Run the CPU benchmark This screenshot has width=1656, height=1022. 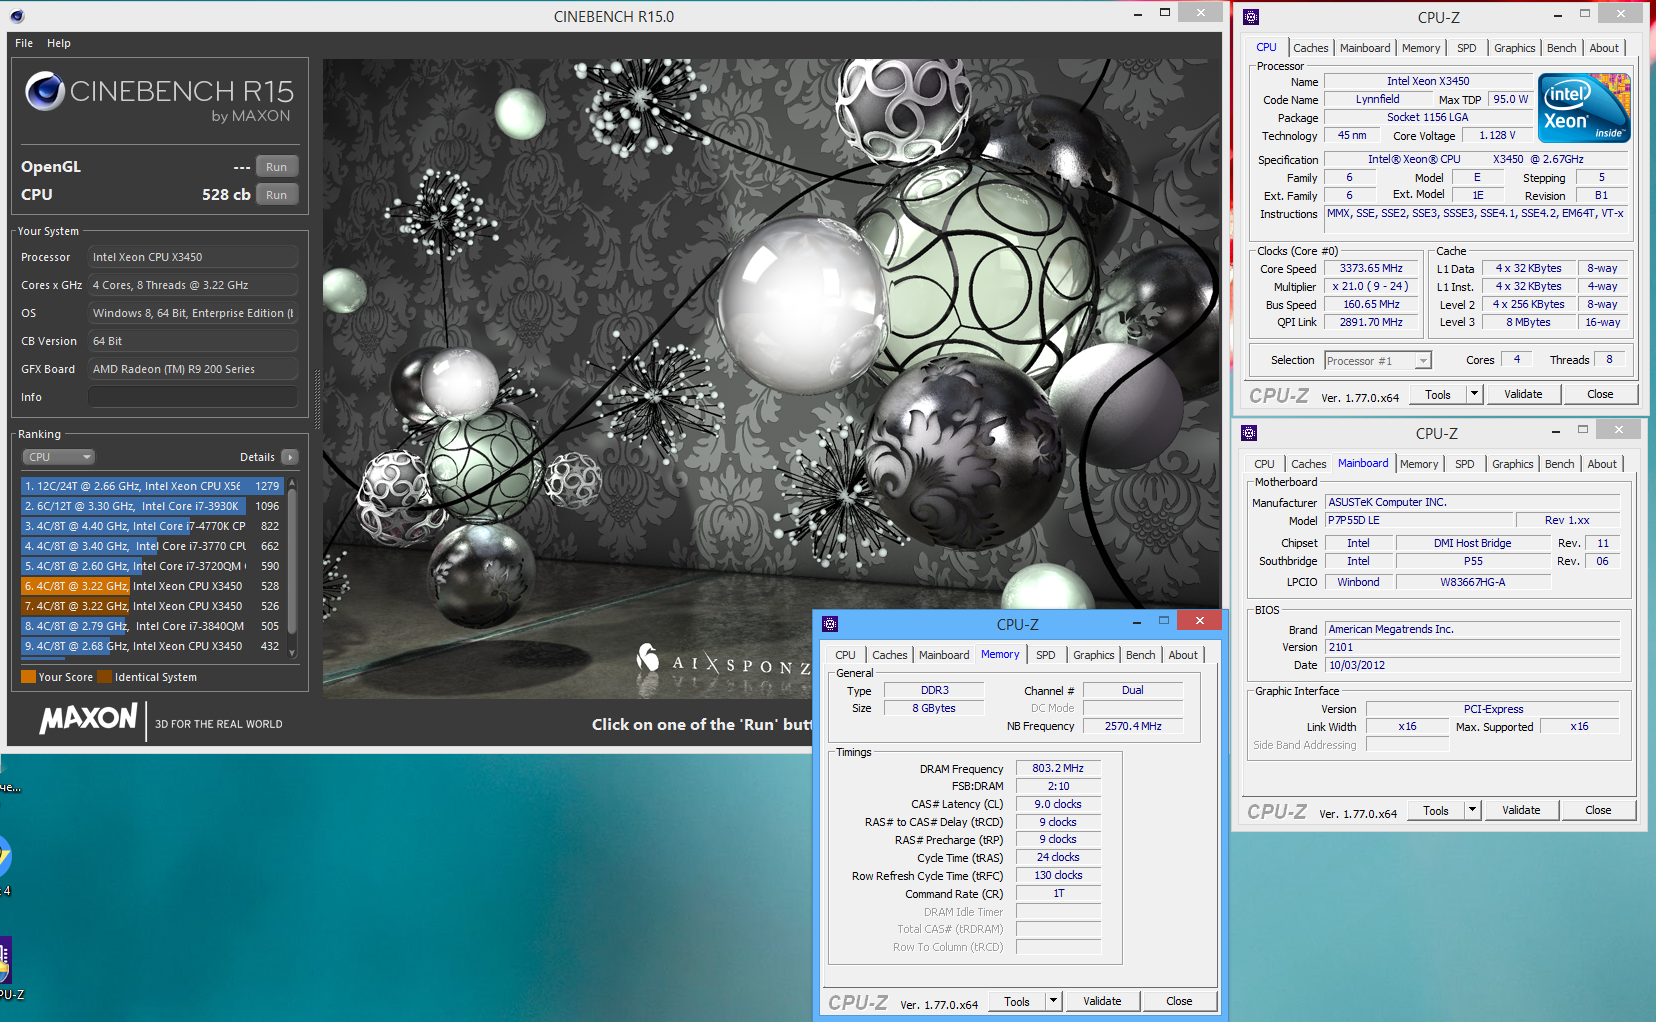pyautogui.click(x=277, y=195)
